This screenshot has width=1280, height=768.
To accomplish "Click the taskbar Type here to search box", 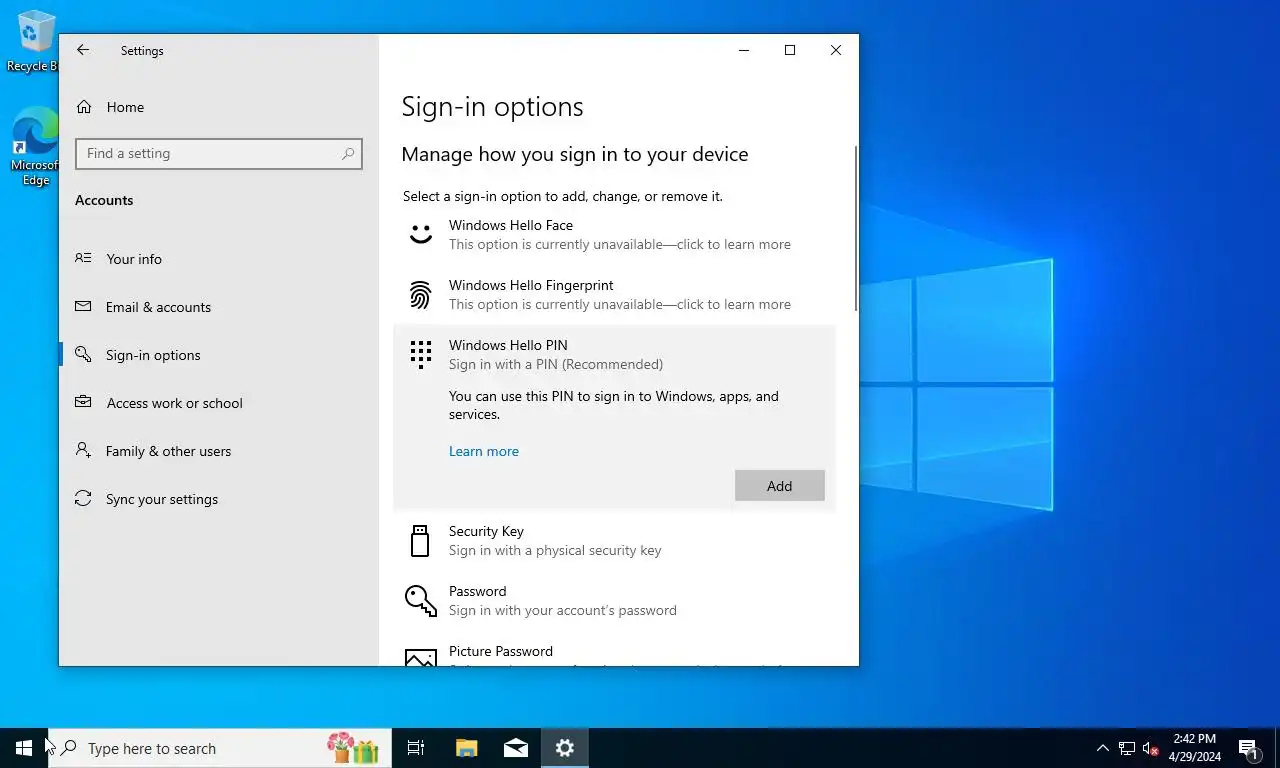I will tap(220, 748).
